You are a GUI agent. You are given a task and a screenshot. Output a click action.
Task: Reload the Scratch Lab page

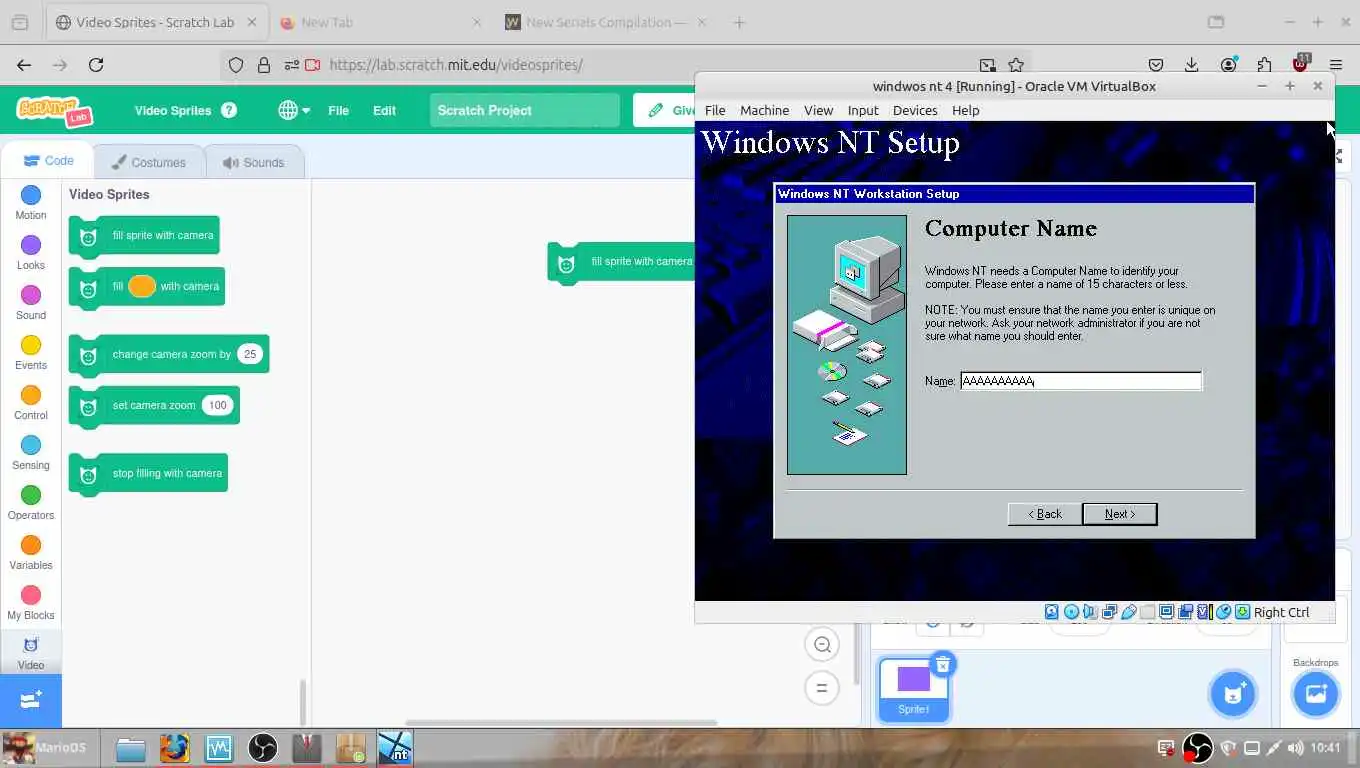(x=96, y=65)
